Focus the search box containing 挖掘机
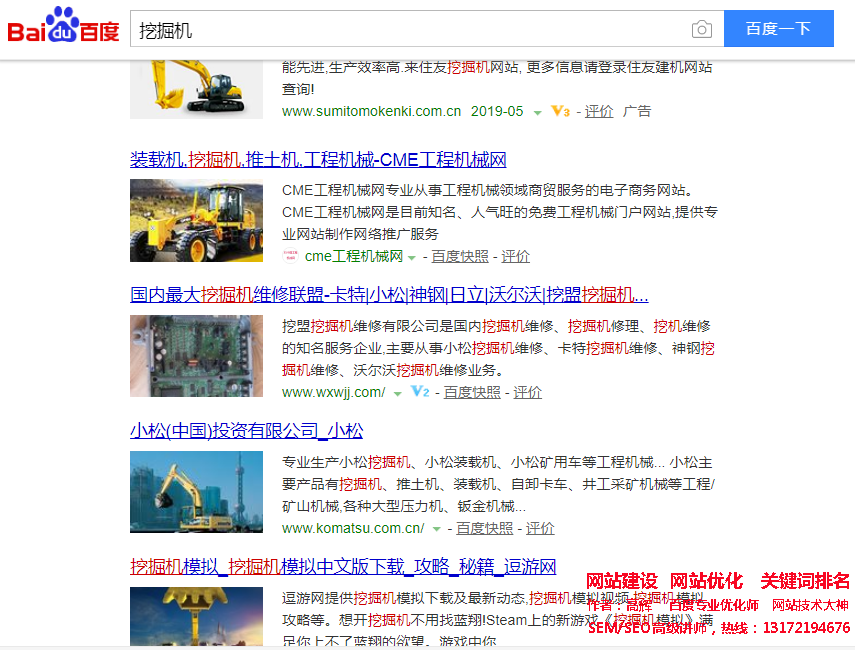The height and width of the screenshot is (650, 855). (410, 30)
